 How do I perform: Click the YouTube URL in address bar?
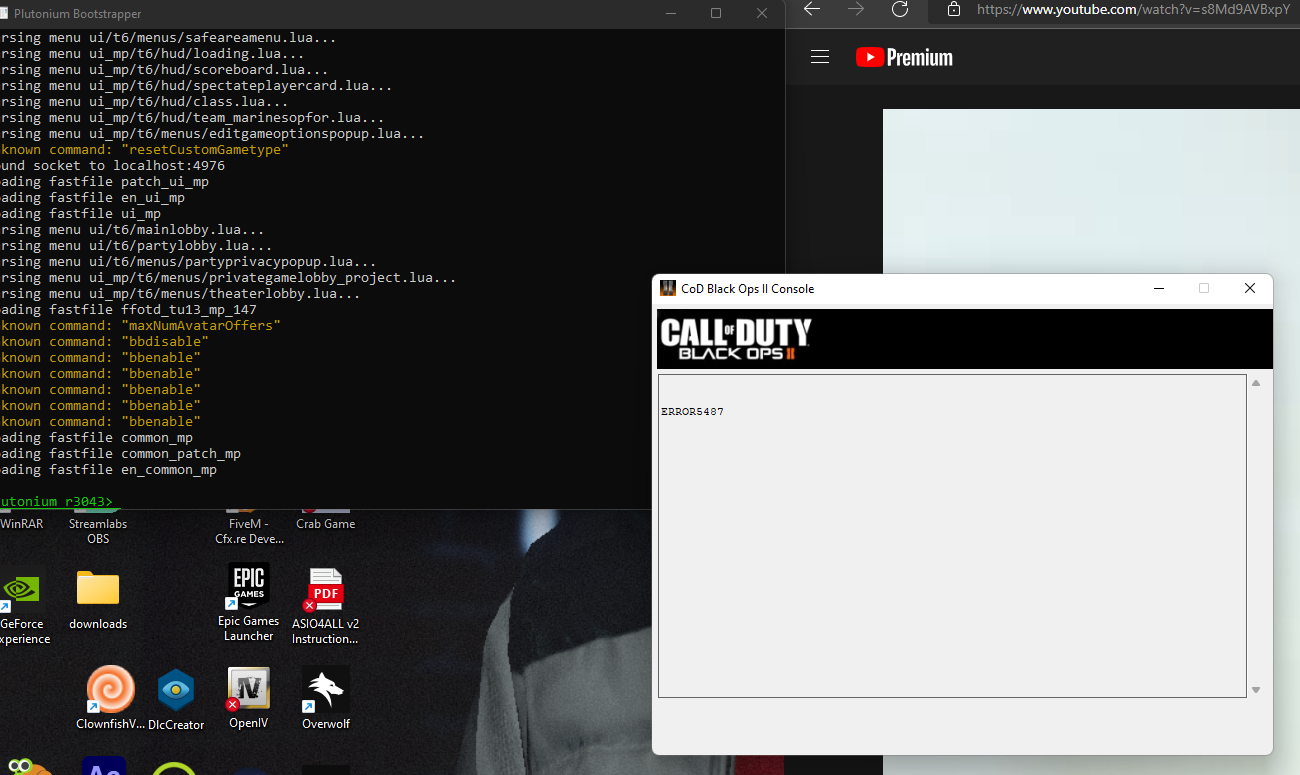1133,9
